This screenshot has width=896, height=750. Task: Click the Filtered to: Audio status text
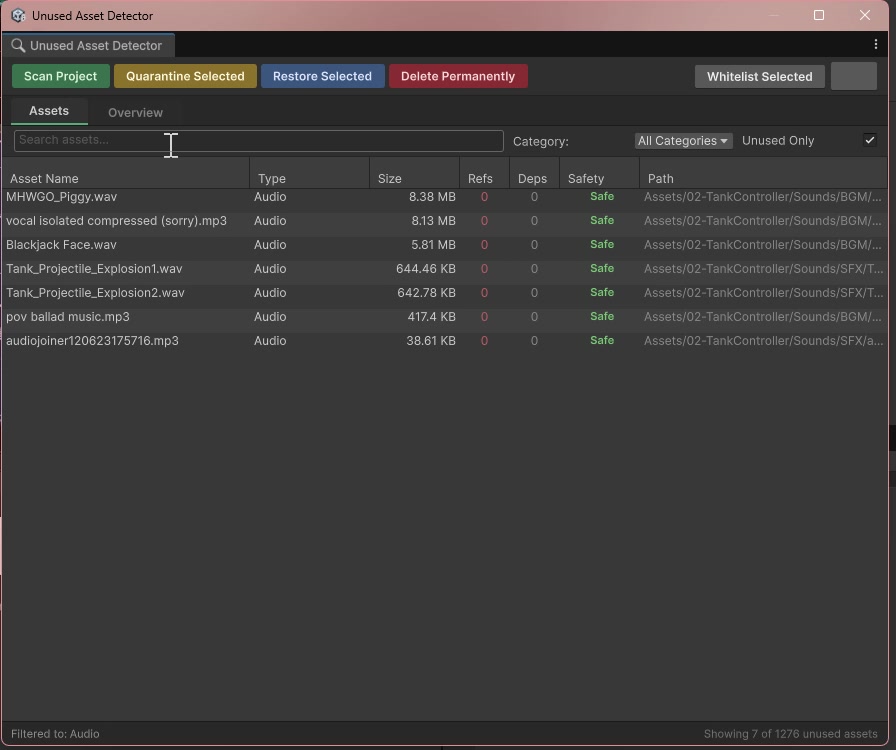[55, 734]
